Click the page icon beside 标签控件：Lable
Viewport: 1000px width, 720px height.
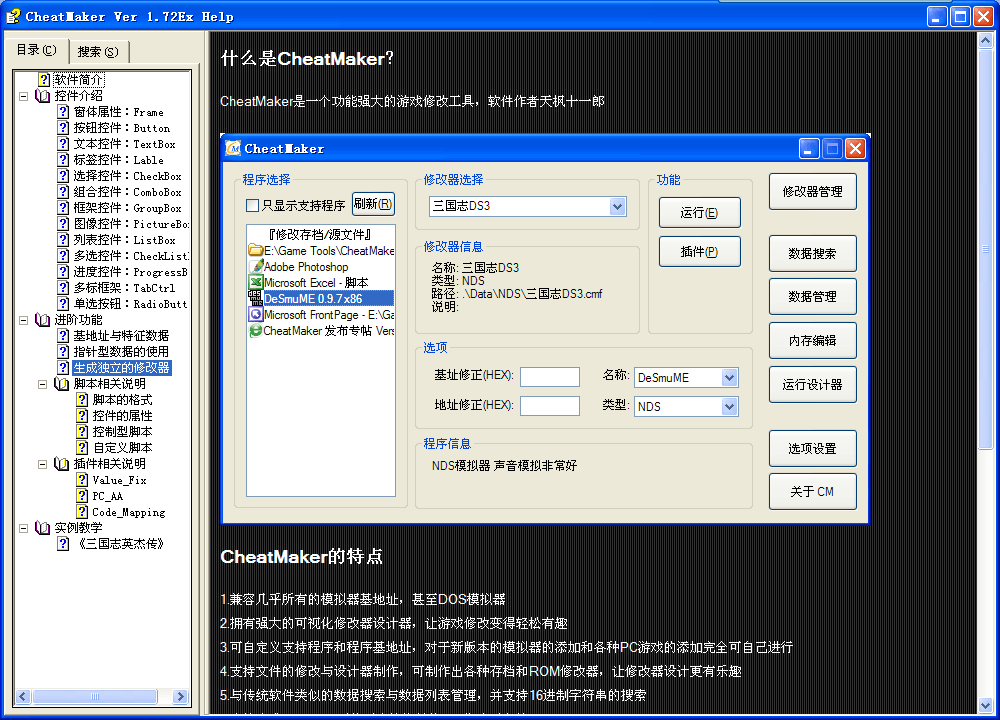click(x=63, y=159)
